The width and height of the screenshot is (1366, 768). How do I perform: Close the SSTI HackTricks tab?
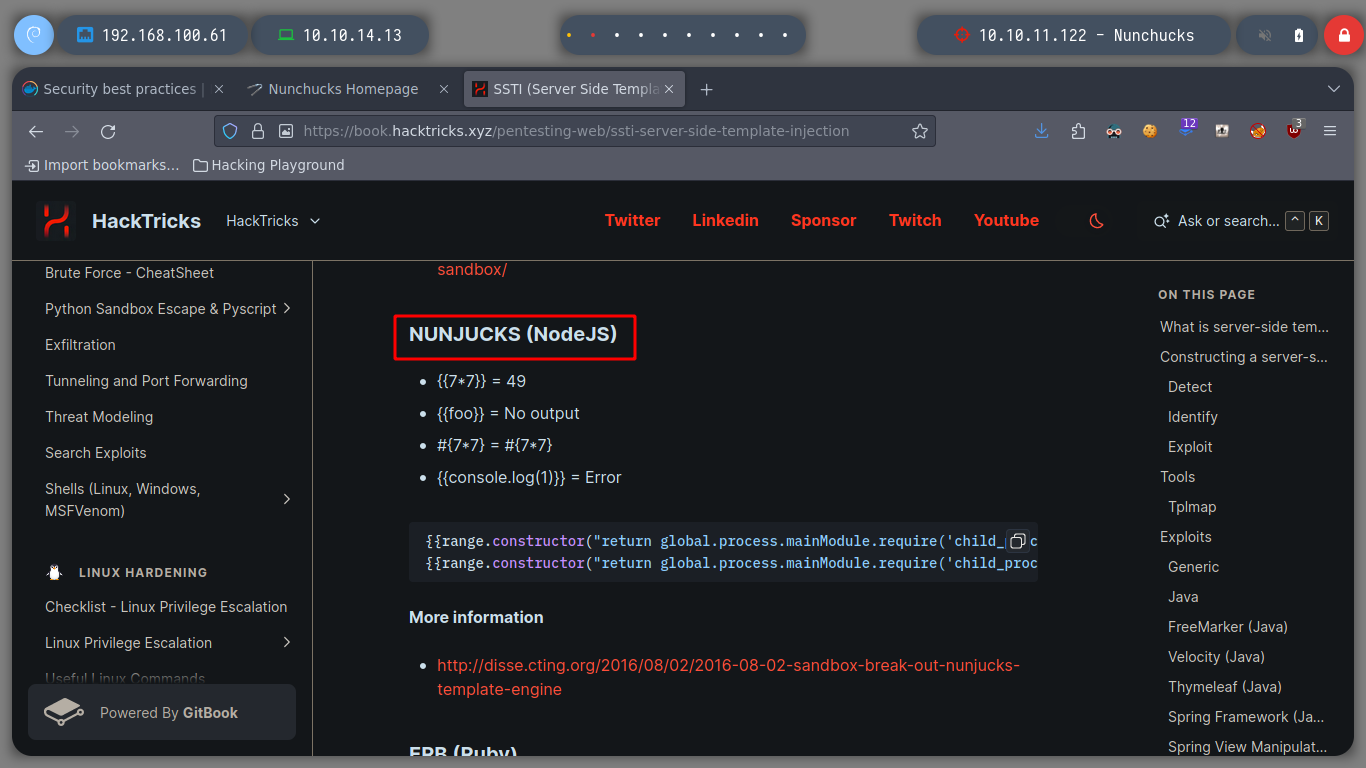669,89
